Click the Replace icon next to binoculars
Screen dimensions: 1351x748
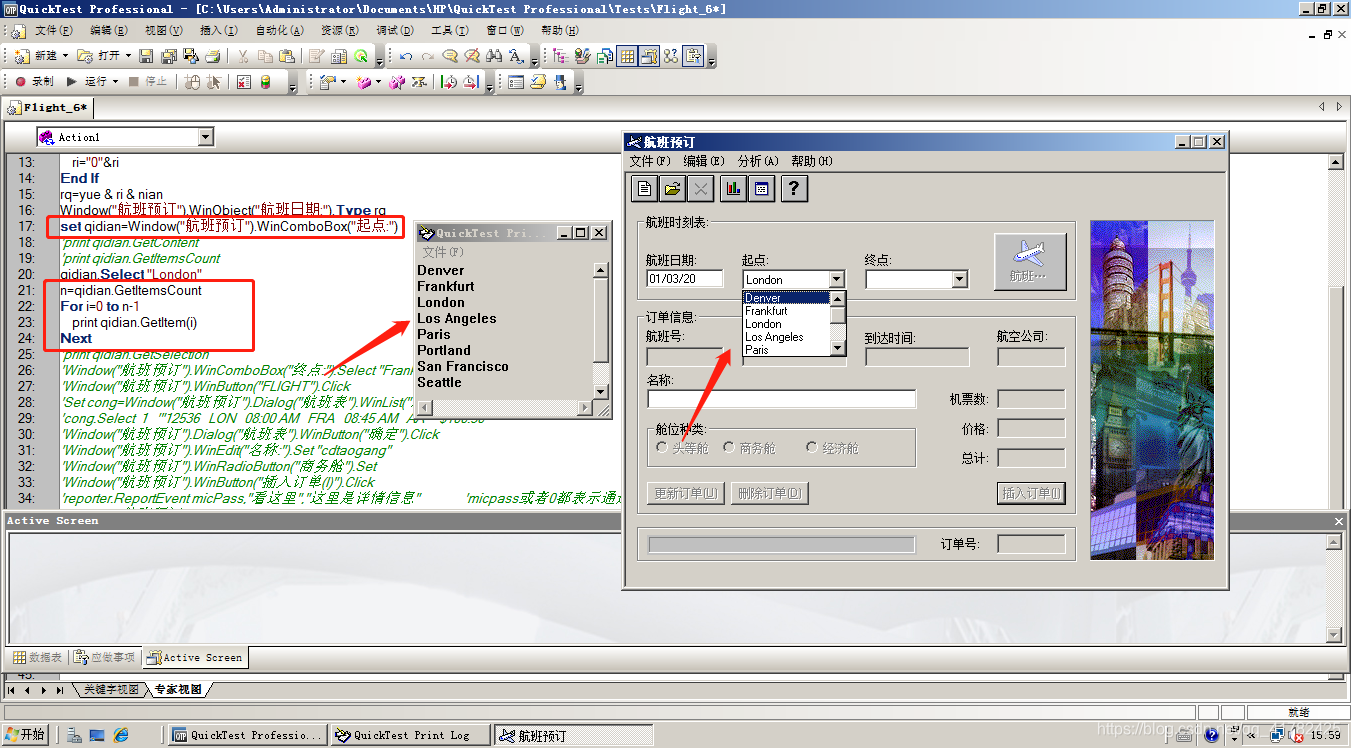[516, 56]
